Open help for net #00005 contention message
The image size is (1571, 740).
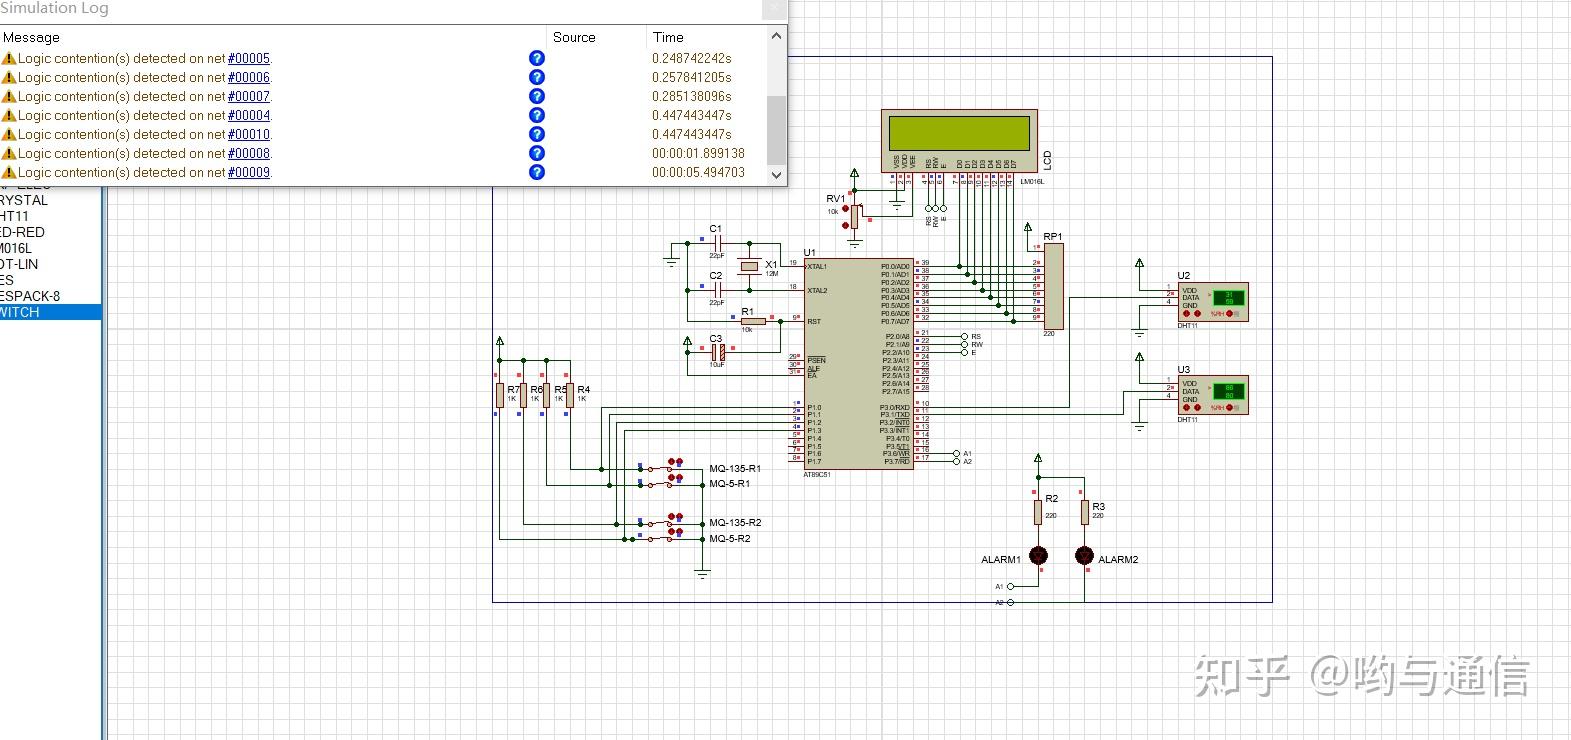pyautogui.click(x=537, y=58)
